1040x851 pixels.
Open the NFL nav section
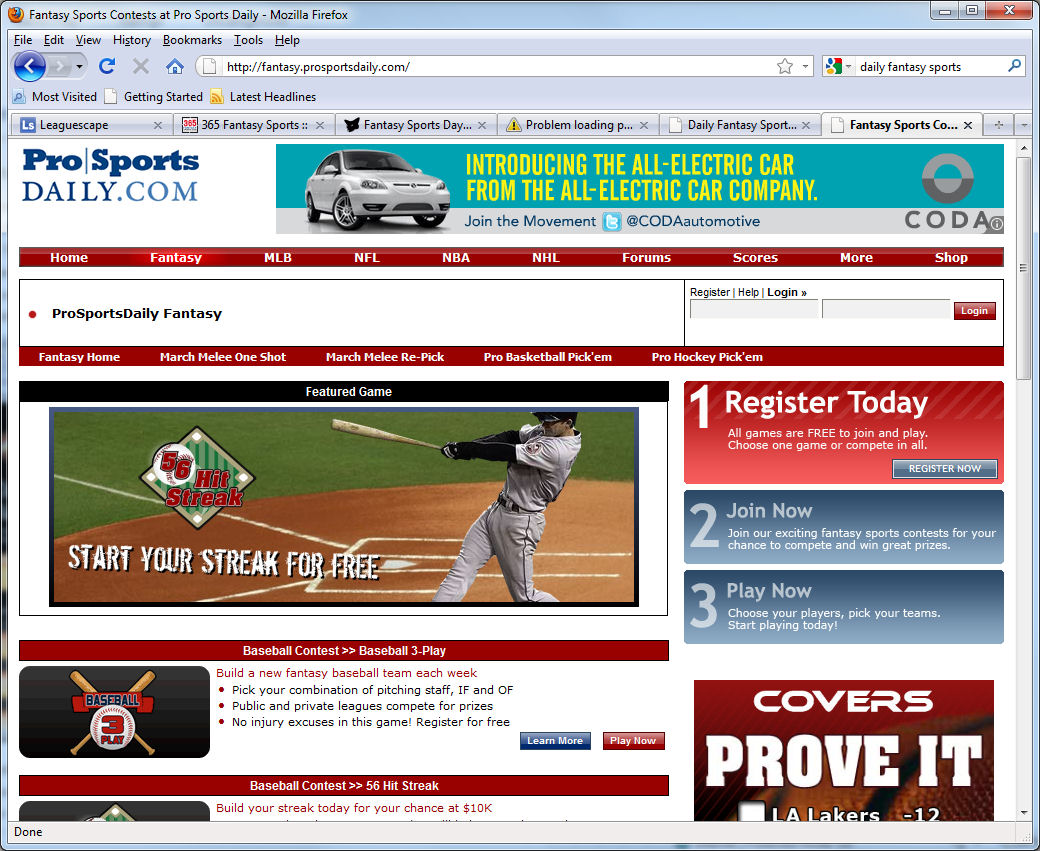(367, 257)
